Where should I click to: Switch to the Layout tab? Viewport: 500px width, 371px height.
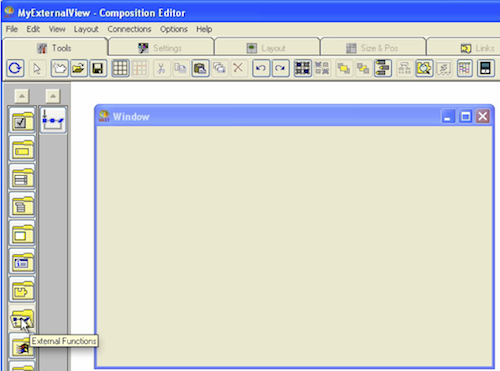pos(267,48)
